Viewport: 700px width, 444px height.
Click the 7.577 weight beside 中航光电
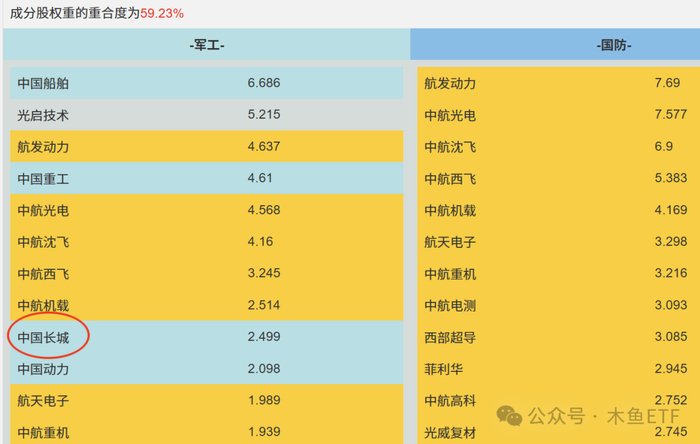(670, 115)
